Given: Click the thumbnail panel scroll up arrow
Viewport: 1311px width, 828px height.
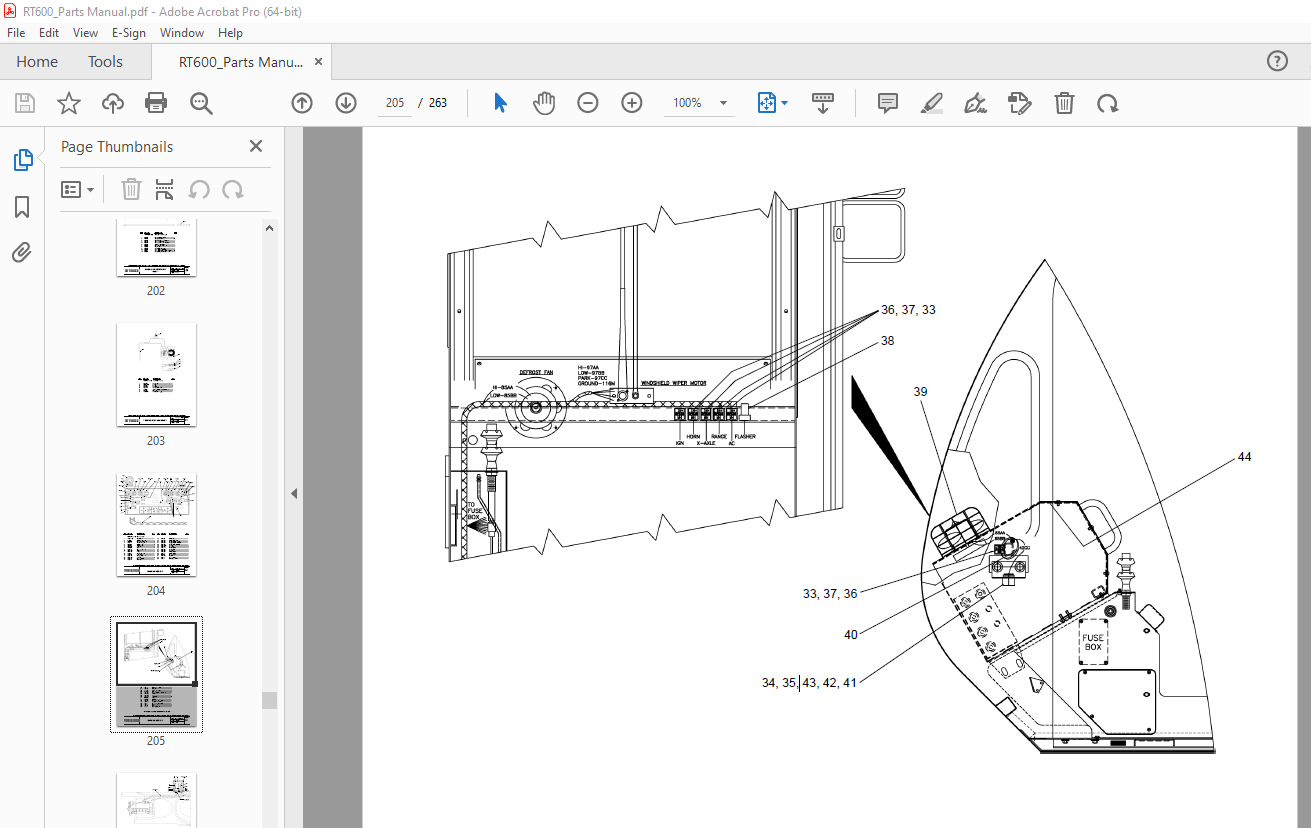Looking at the screenshot, I should (270, 229).
